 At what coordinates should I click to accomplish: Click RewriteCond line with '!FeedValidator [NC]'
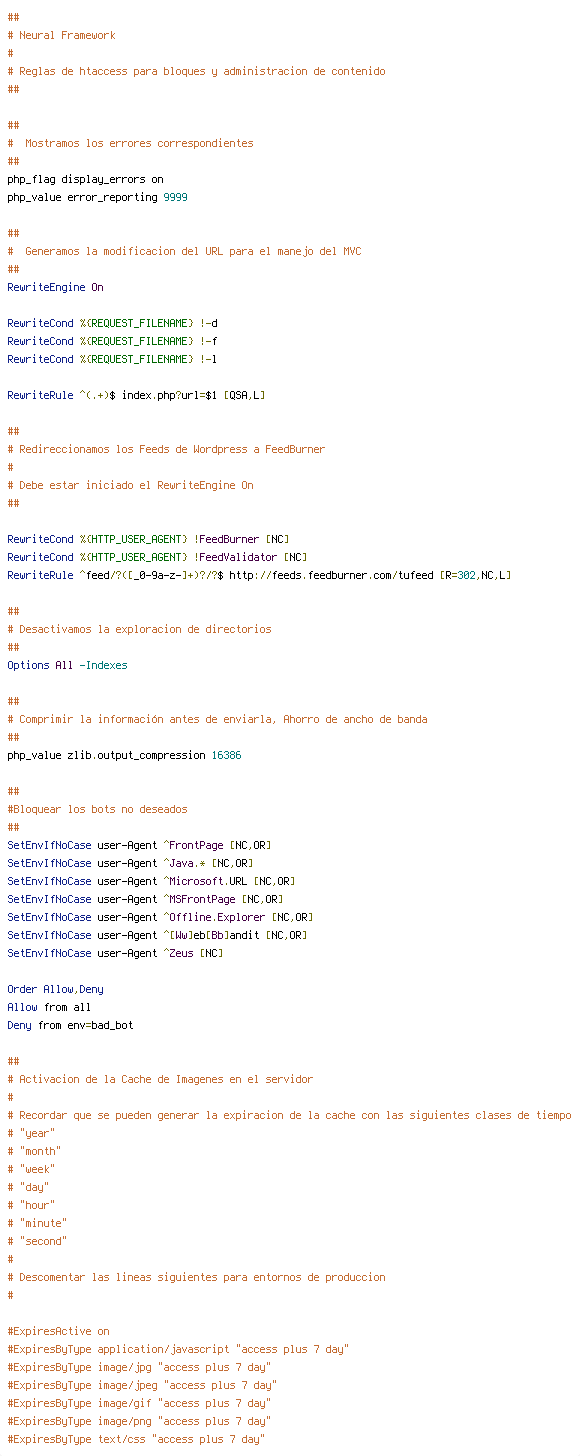(x=157, y=557)
